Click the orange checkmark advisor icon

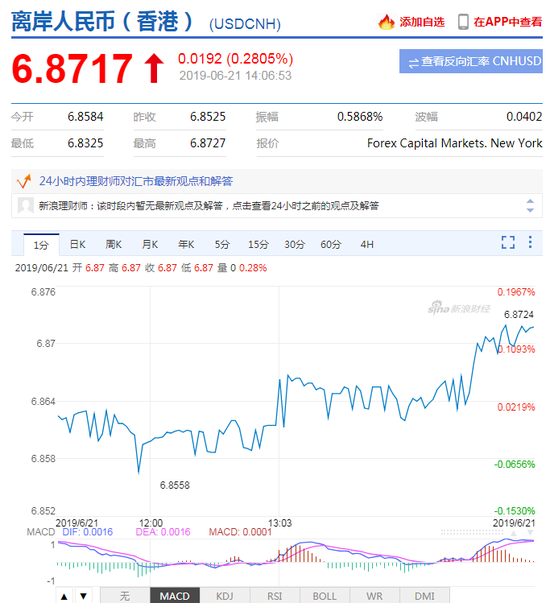pos(24,181)
